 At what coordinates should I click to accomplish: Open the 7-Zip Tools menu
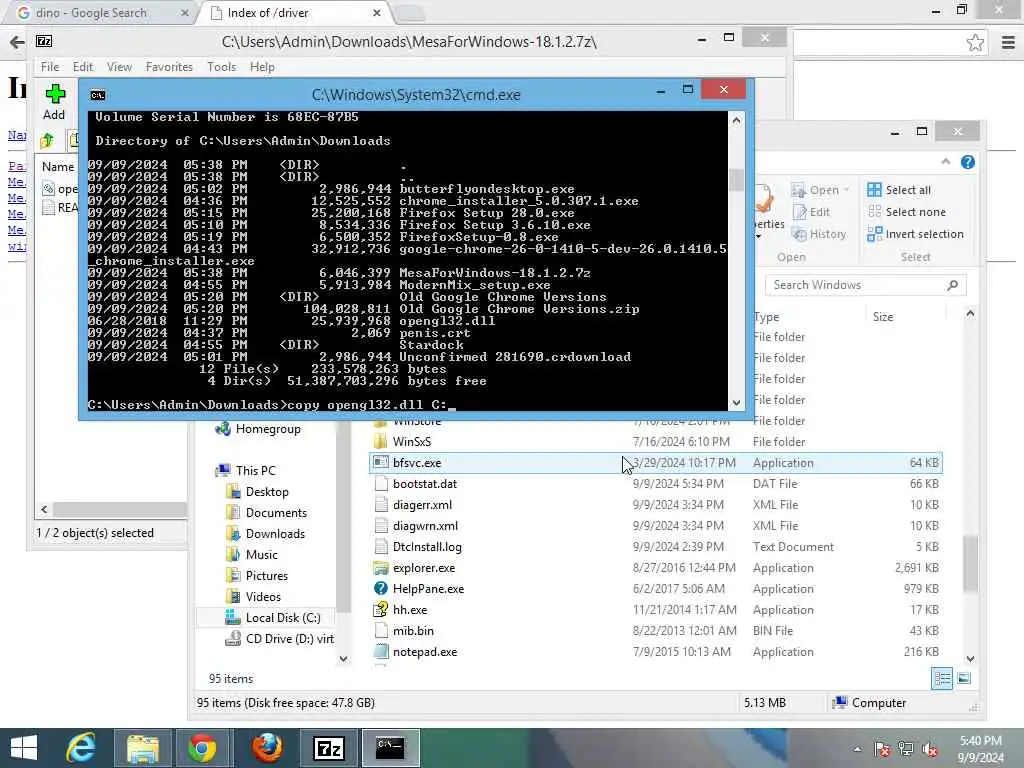[221, 67]
